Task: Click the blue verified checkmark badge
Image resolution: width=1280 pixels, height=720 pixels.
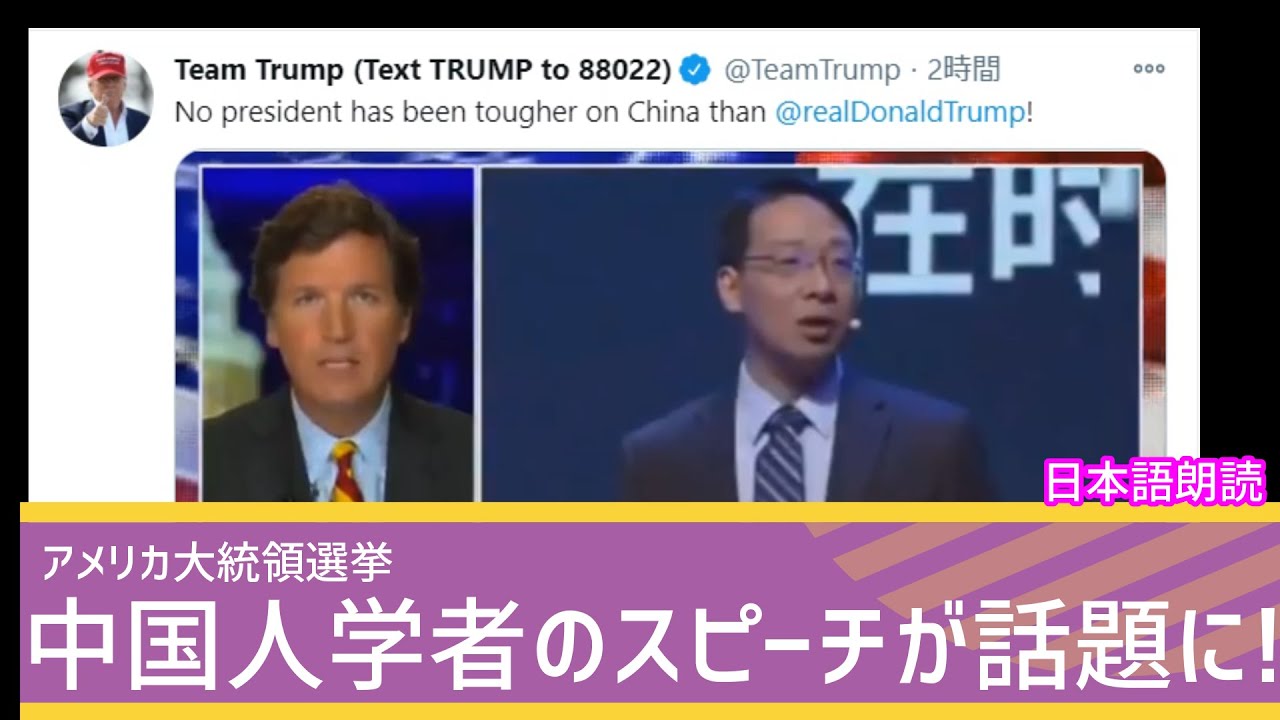Action: 696,70
